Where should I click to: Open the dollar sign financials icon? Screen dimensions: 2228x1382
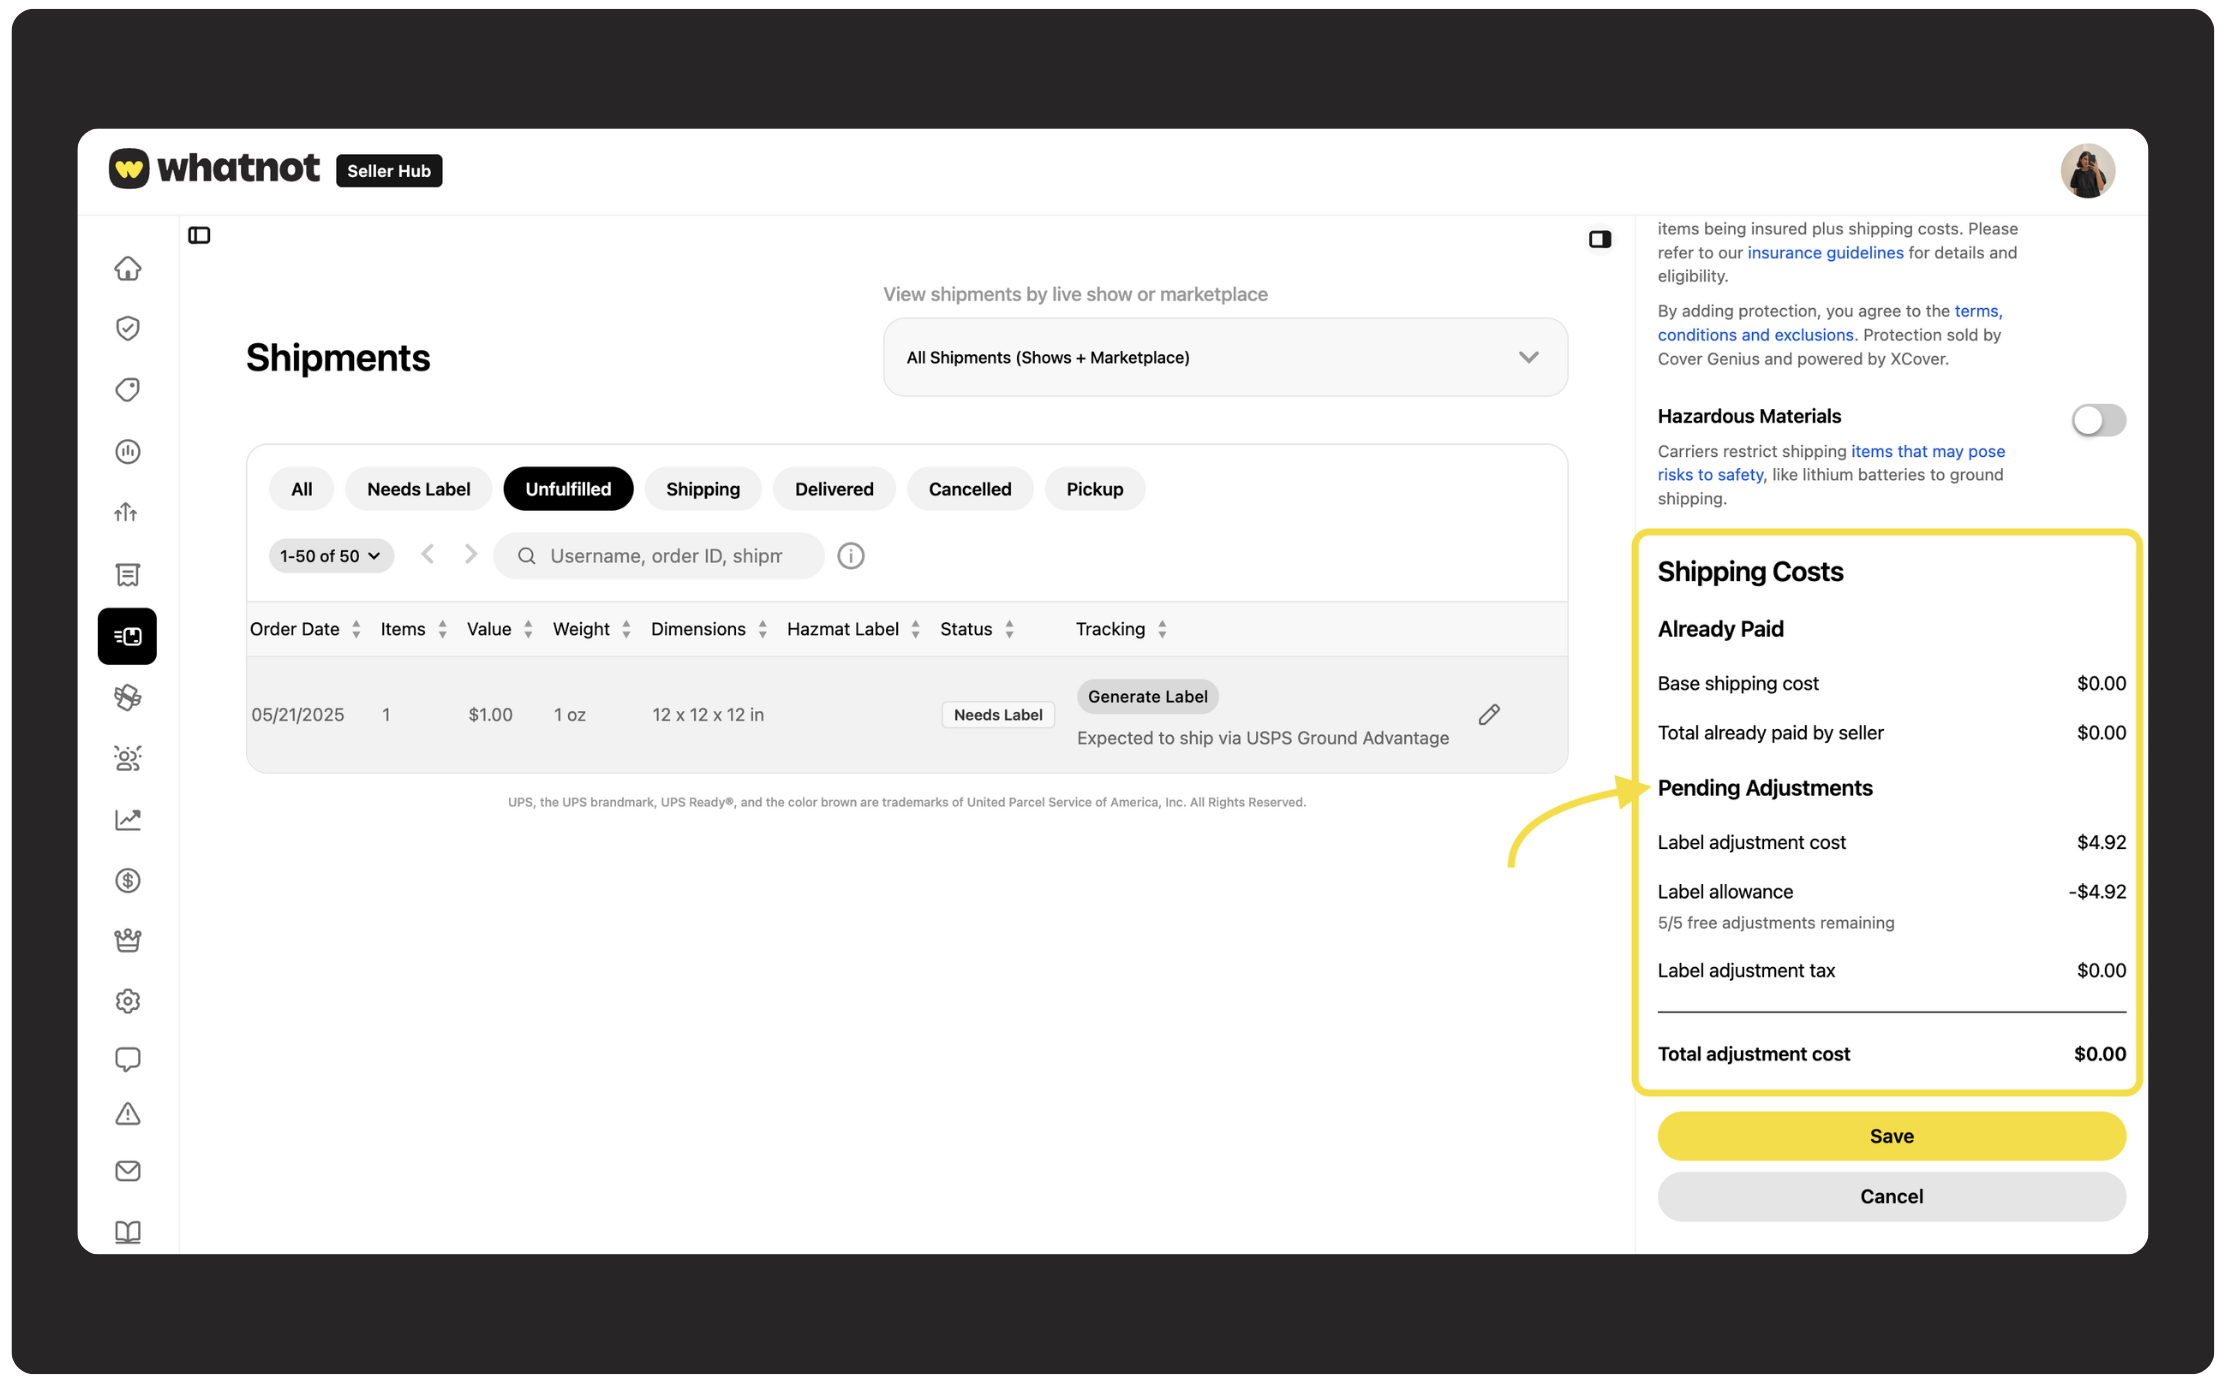(127, 880)
